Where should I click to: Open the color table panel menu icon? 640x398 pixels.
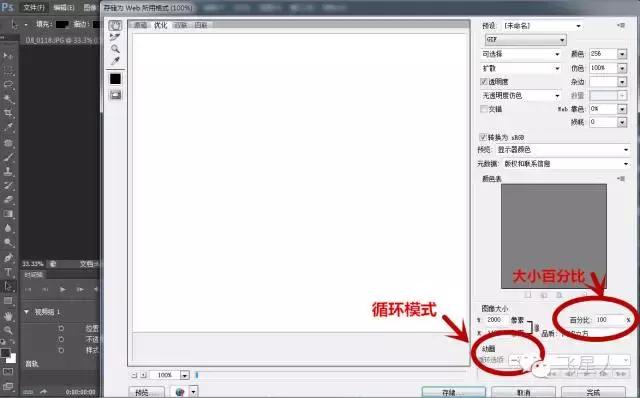click(621, 179)
